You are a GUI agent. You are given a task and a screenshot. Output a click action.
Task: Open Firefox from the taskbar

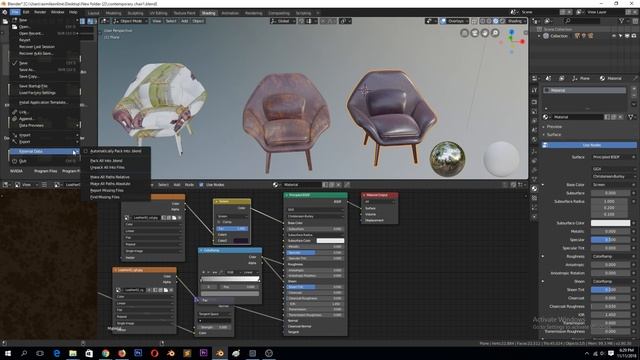point(122,353)
